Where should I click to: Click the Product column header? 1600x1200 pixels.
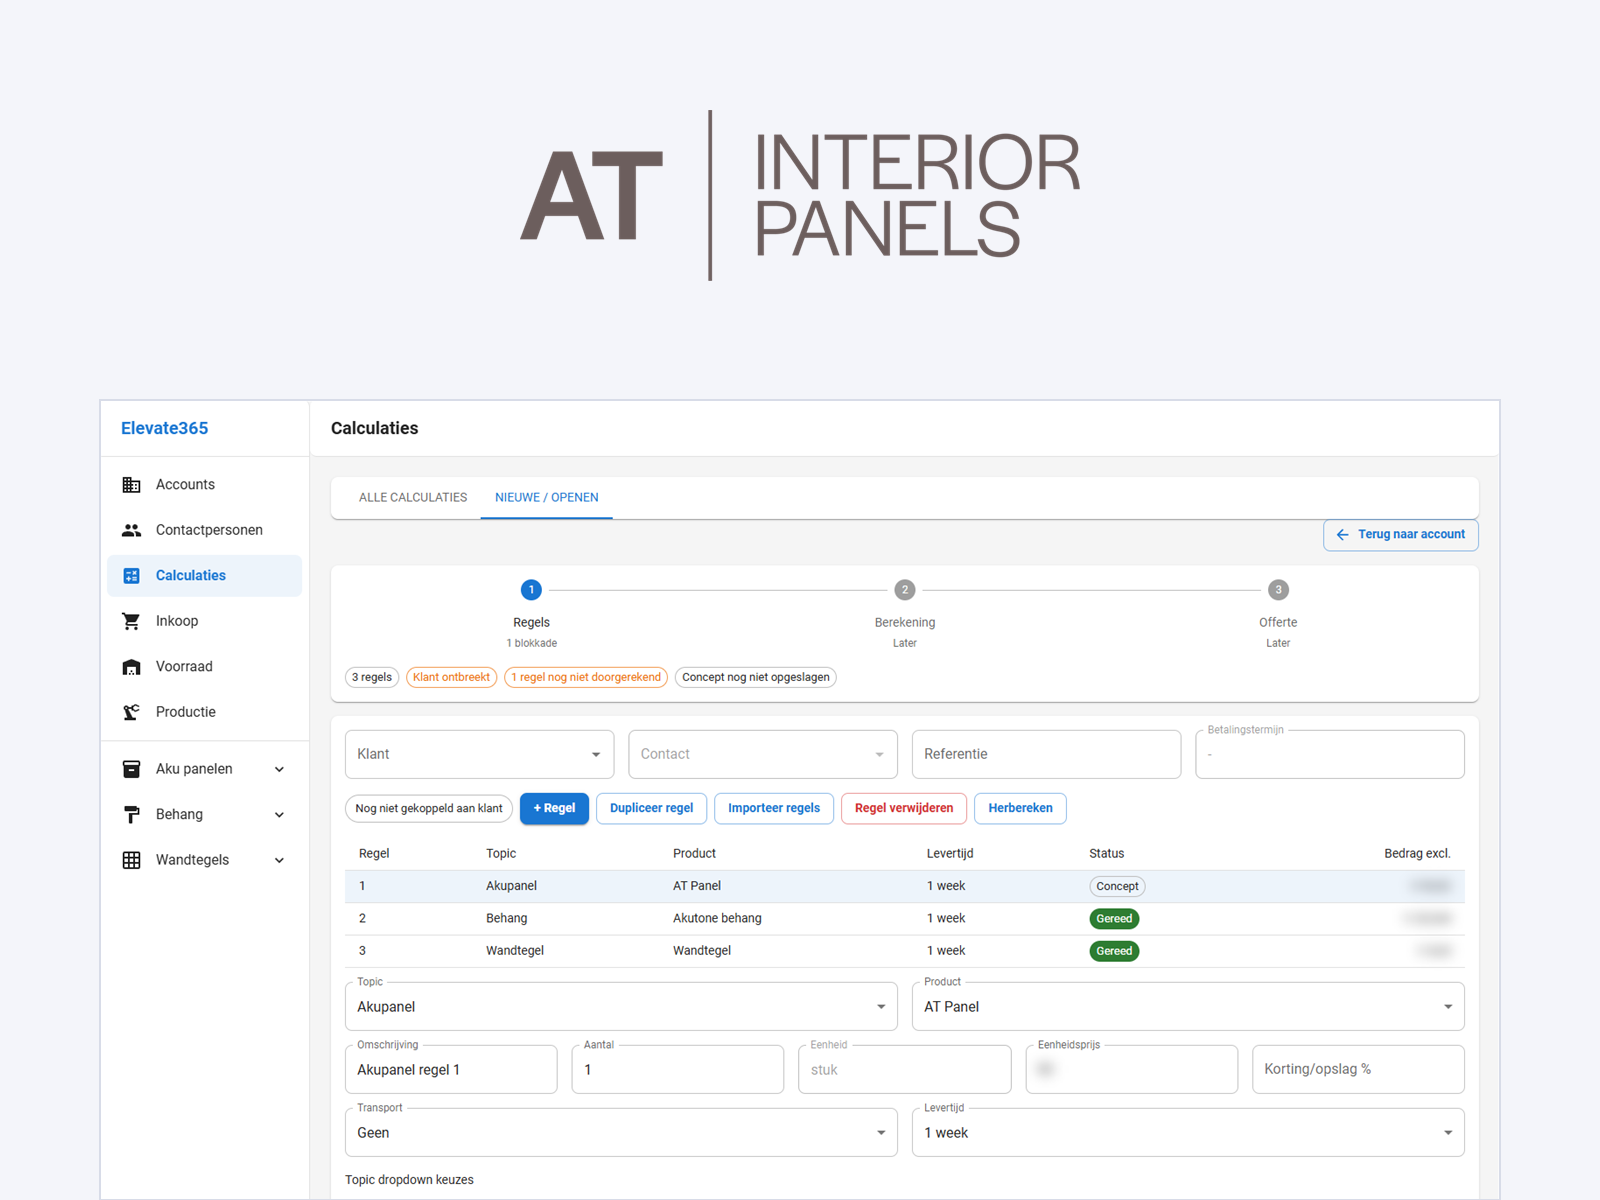point(695,854)
